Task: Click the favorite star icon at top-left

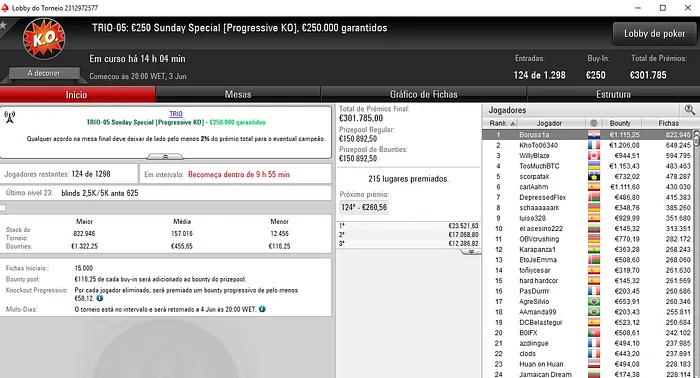Action: [x=4, y=25]
